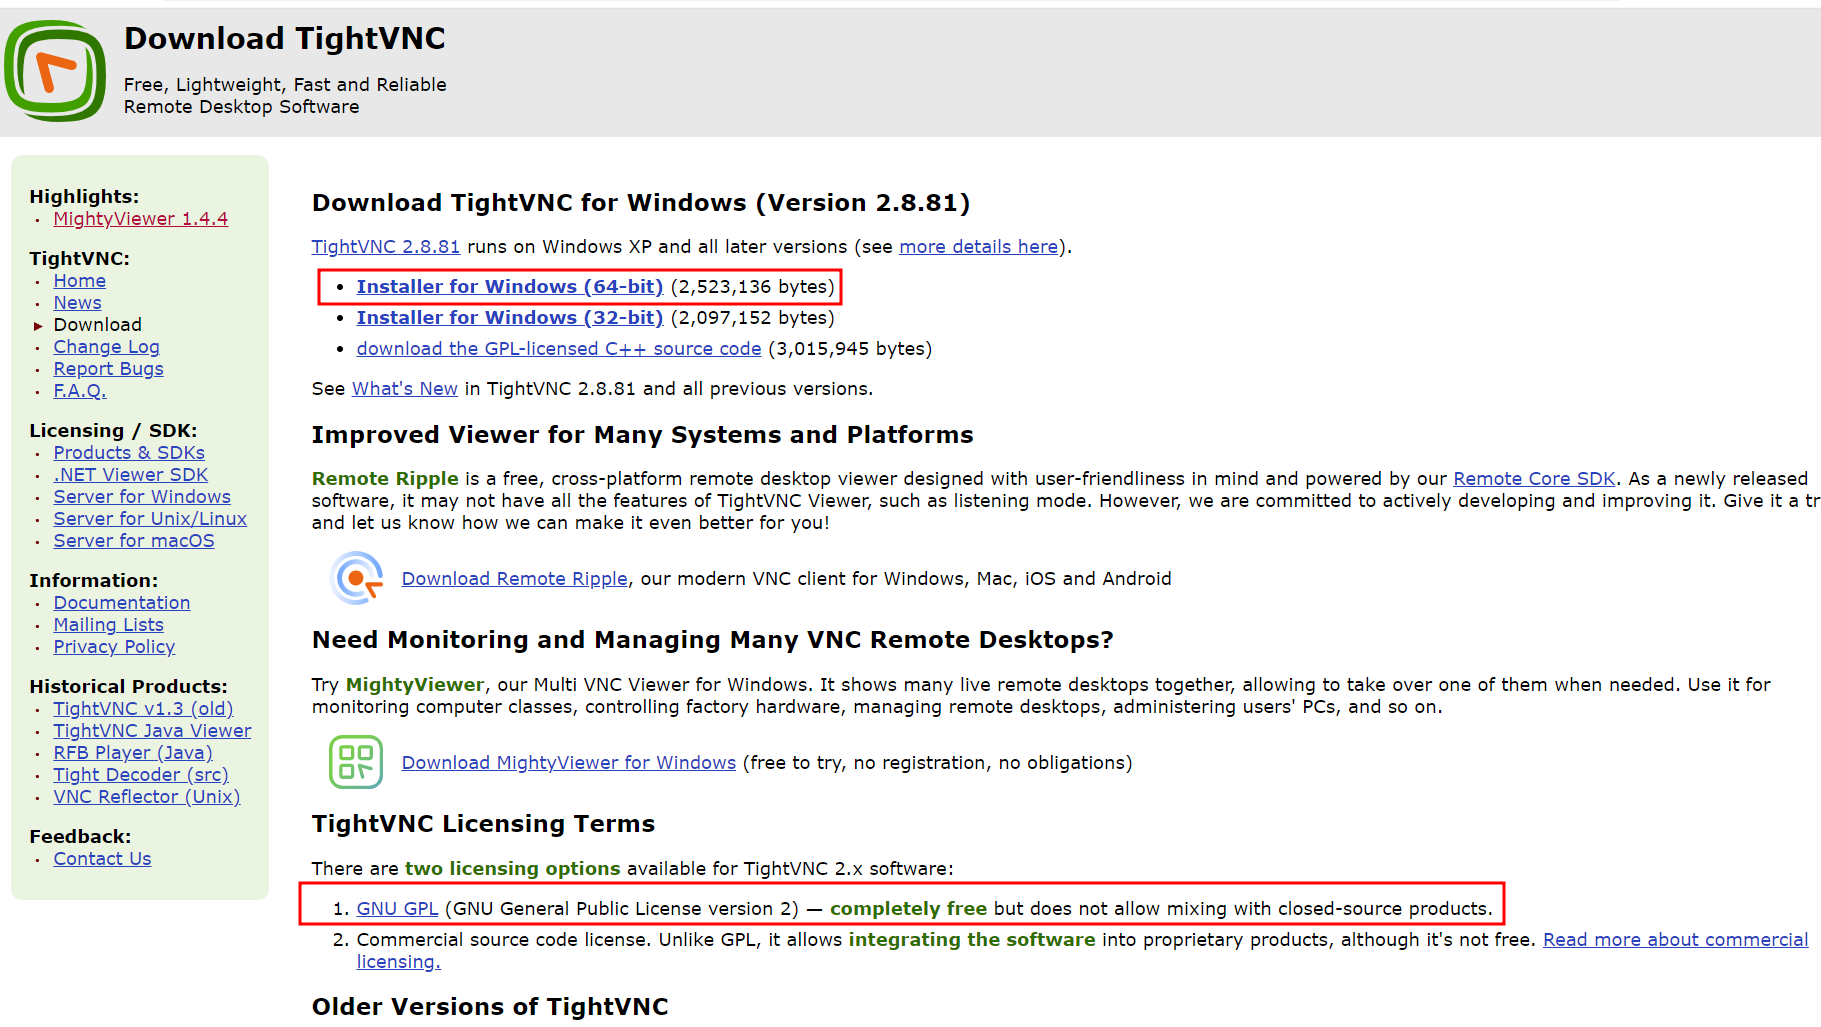1821x1027 pixels.
Task: Open Products & SDKs link
Action: coord(129,453)
